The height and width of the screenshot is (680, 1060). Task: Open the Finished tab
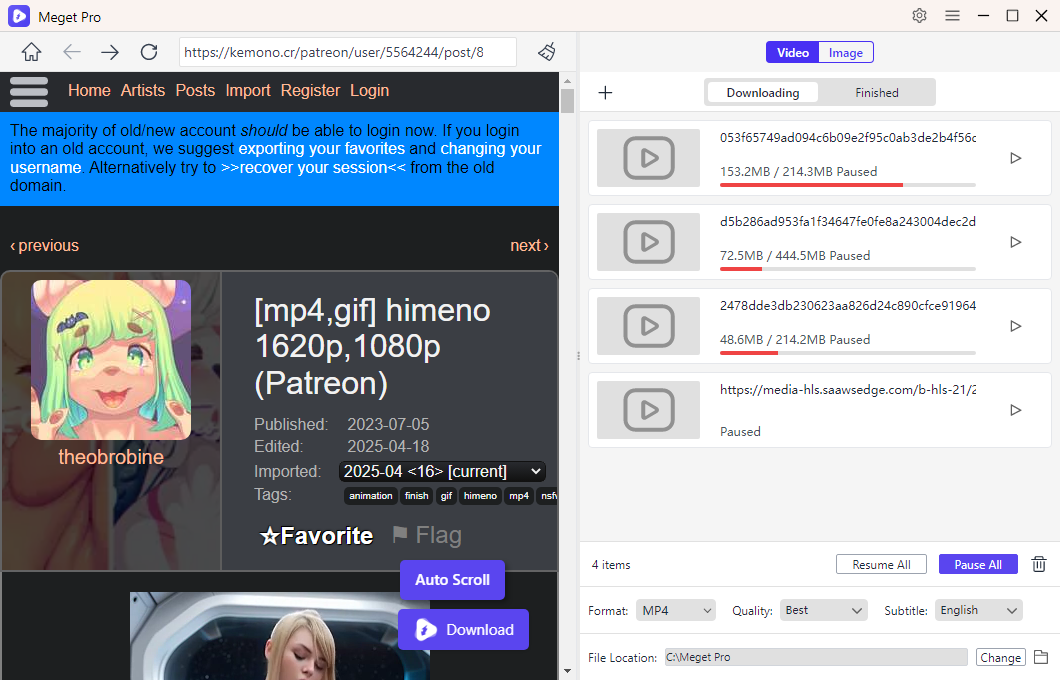point(877,93)
